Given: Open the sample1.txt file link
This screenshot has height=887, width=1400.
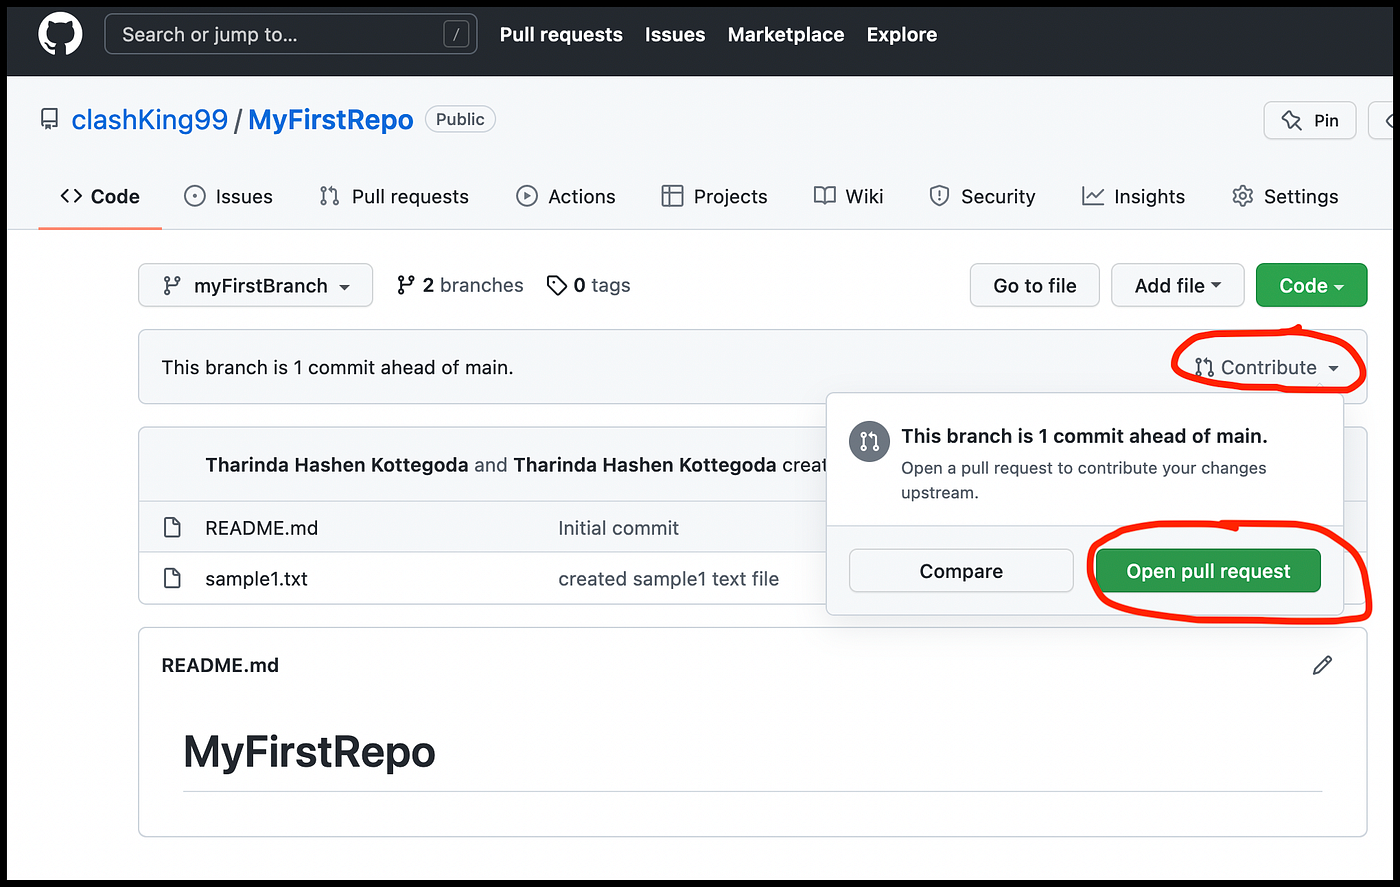Looking at the screenshot, I should click(256, 579).
